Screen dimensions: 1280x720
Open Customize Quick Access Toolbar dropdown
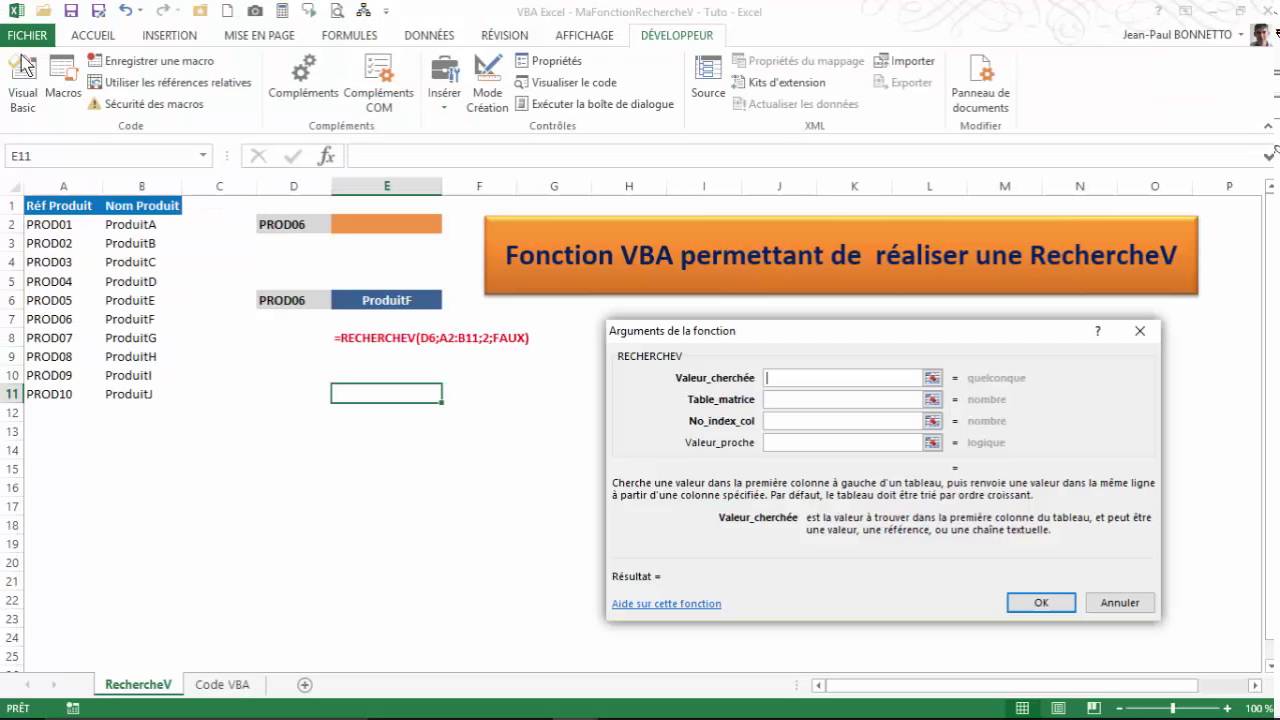pos(384,12)
